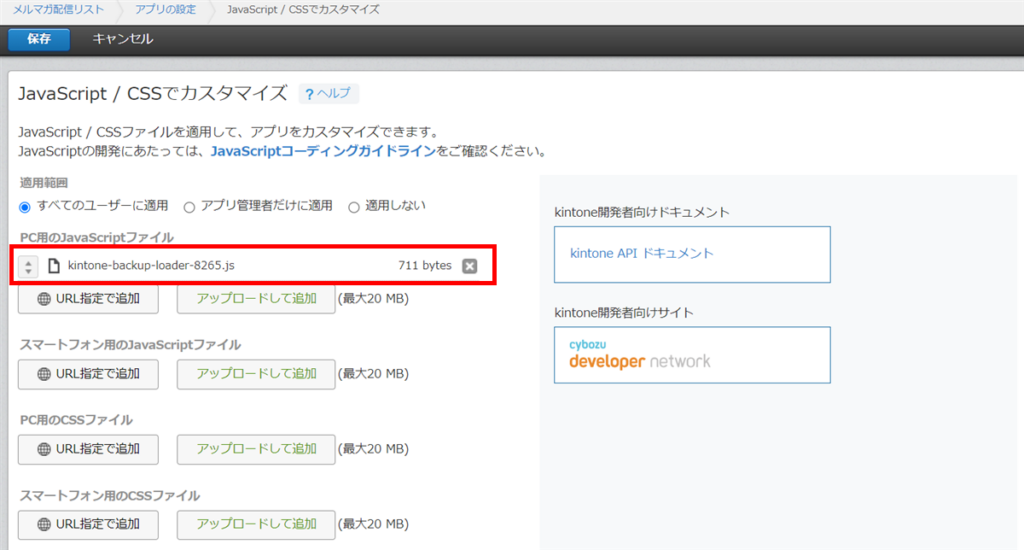The height and width of the screenshot is (550, 1024).
Task: Click URL指定で追加 under PC用のJavaScriptファイル
Action: 88,299
